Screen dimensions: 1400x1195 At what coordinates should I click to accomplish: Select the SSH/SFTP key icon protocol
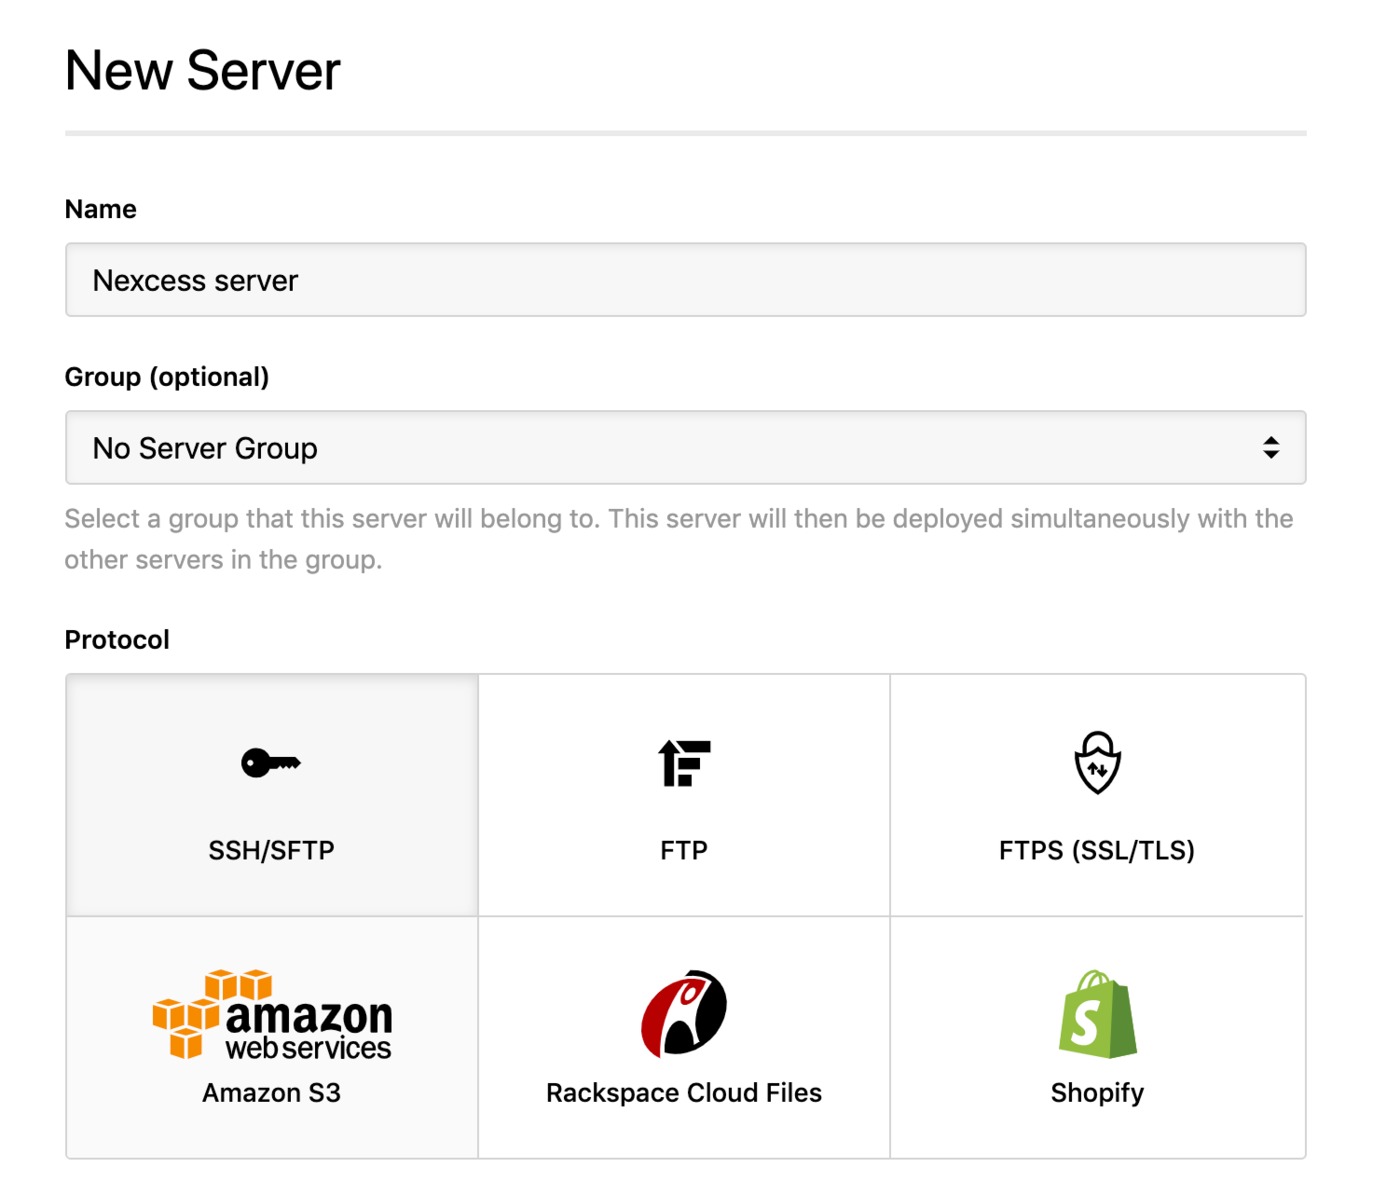(x=271, y=763)
